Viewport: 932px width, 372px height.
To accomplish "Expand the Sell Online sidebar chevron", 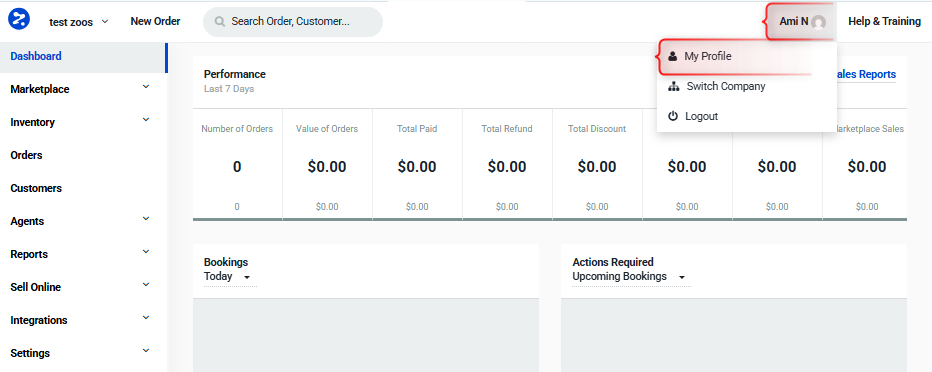I will 146,285.
